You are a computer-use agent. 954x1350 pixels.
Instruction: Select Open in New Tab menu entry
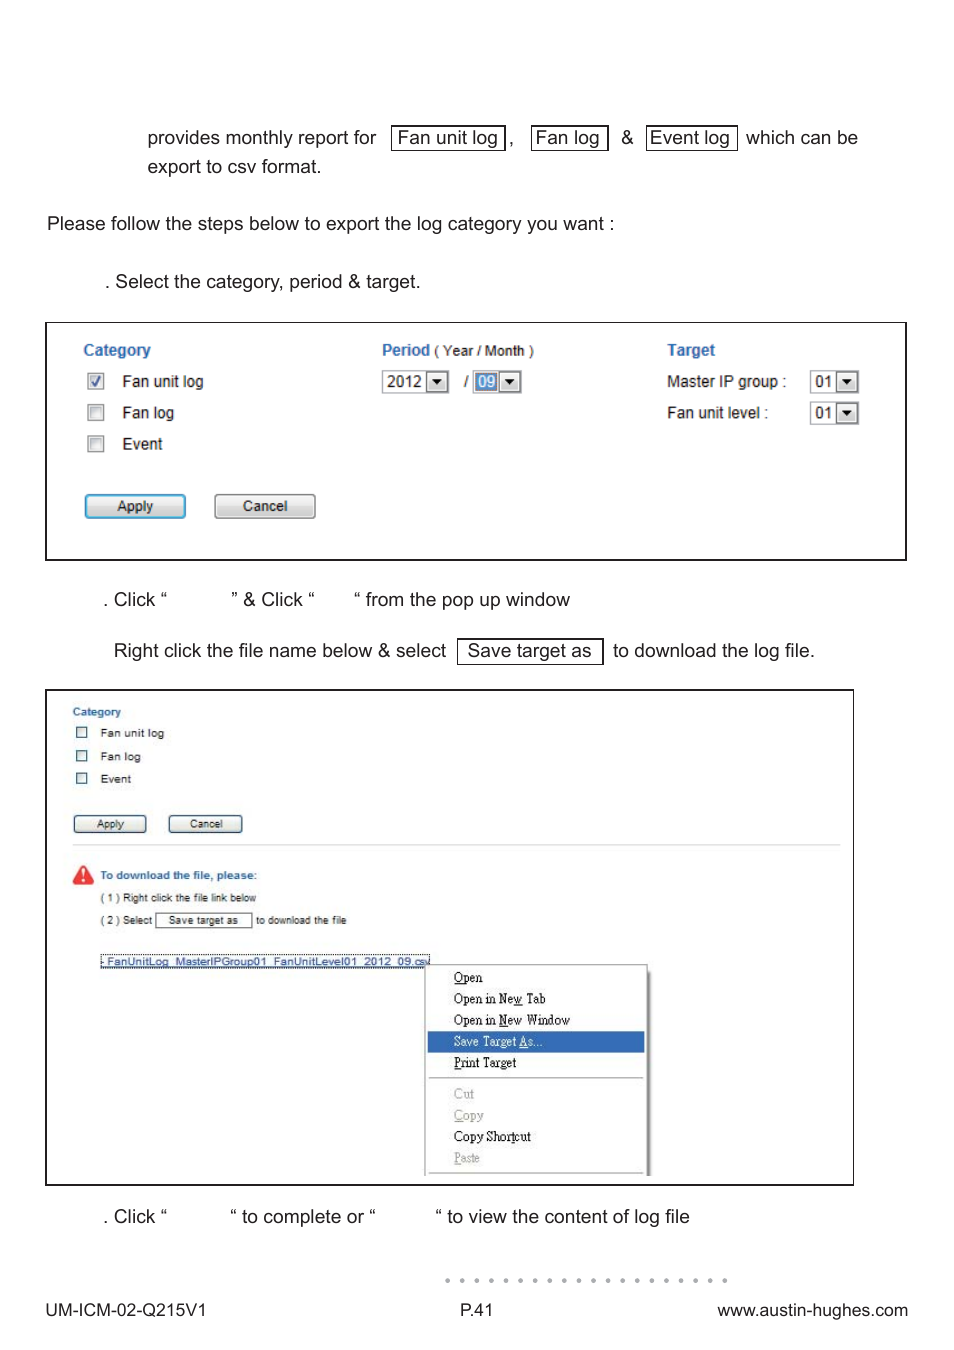click(x=499, y=998)
